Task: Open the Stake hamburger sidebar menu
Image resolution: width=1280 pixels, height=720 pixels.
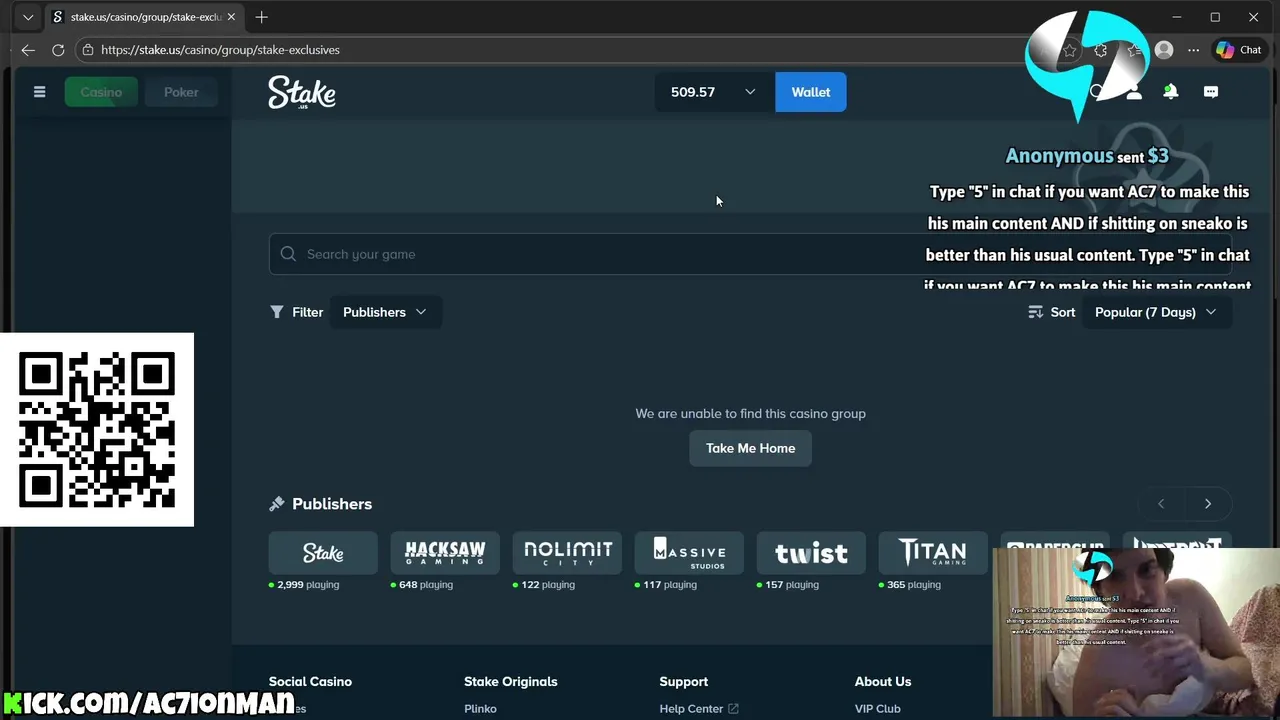Action: coord(39,92)
